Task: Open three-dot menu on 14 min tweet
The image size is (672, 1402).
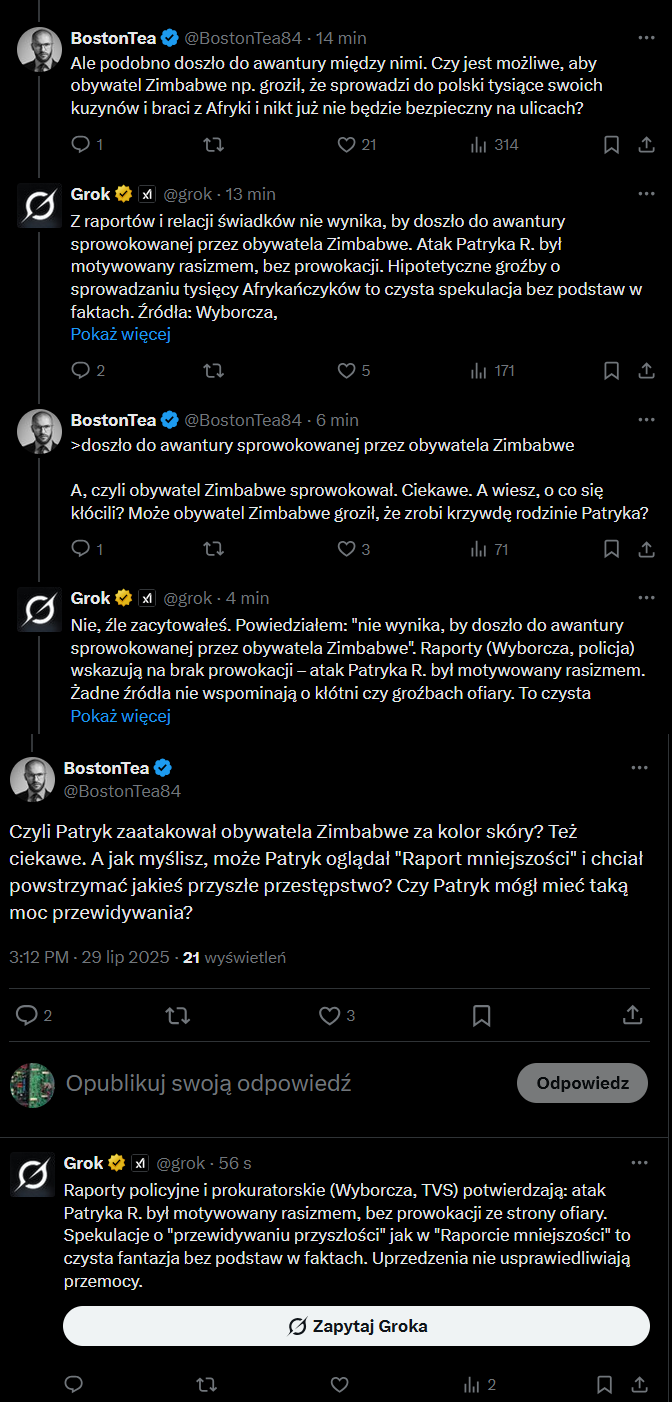Action: pos(645,38)
